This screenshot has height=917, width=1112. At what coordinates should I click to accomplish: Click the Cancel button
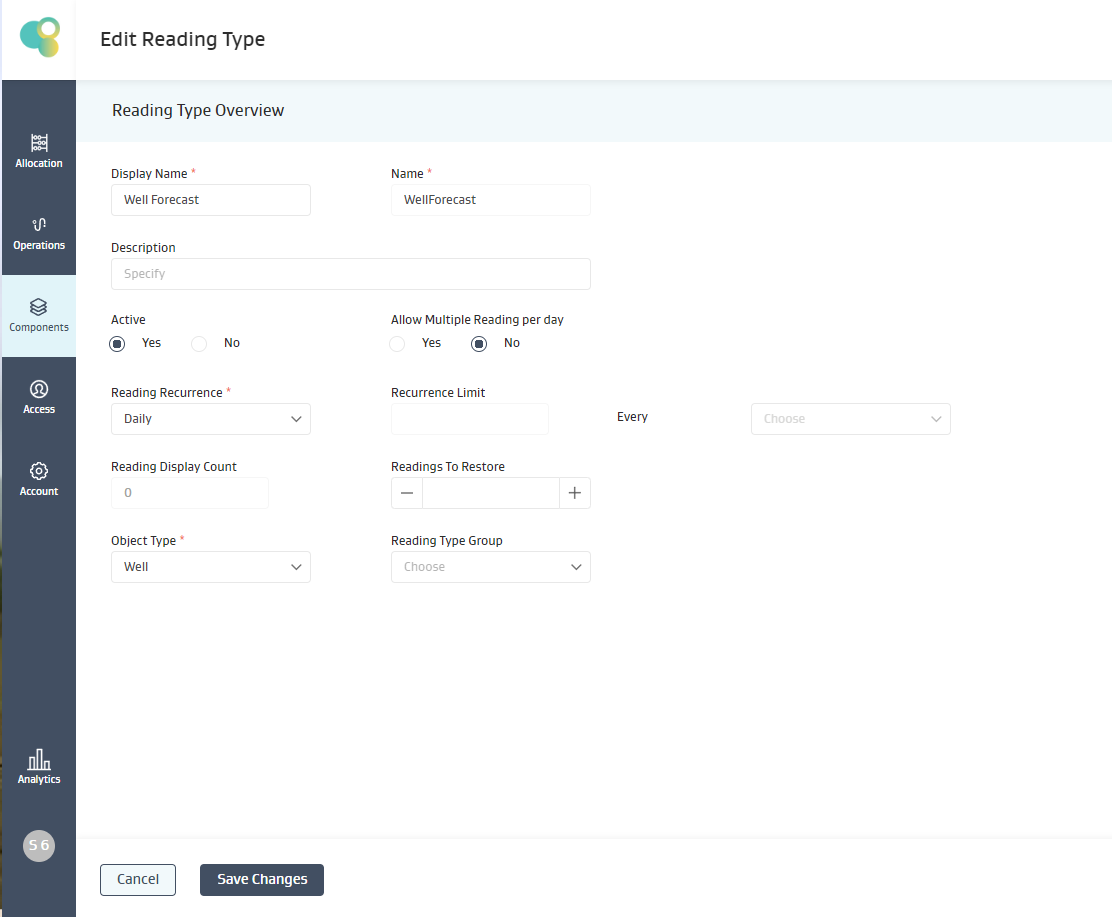138,880
